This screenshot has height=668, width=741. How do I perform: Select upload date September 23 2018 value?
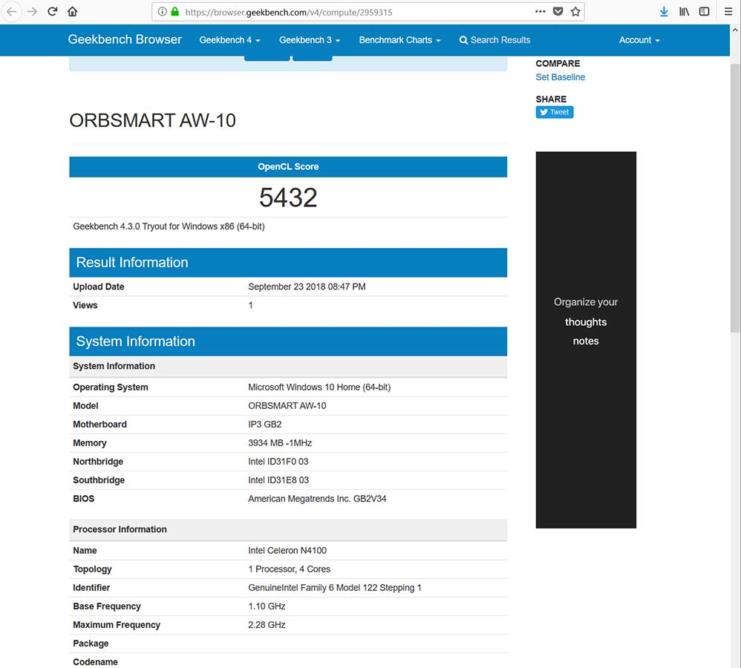307,287
